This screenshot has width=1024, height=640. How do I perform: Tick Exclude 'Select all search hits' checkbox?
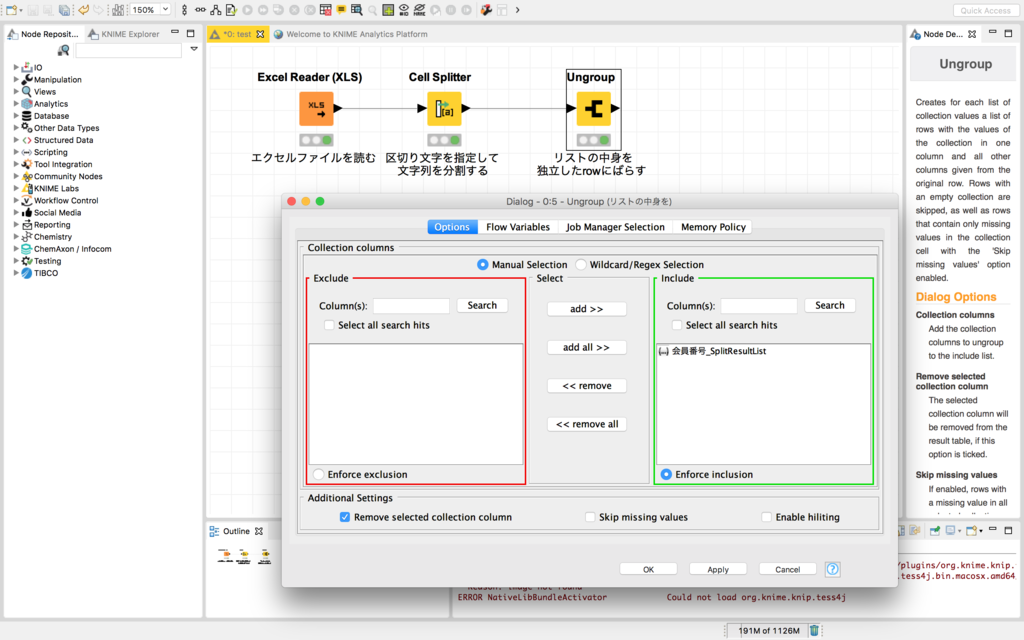coord(329,325)
